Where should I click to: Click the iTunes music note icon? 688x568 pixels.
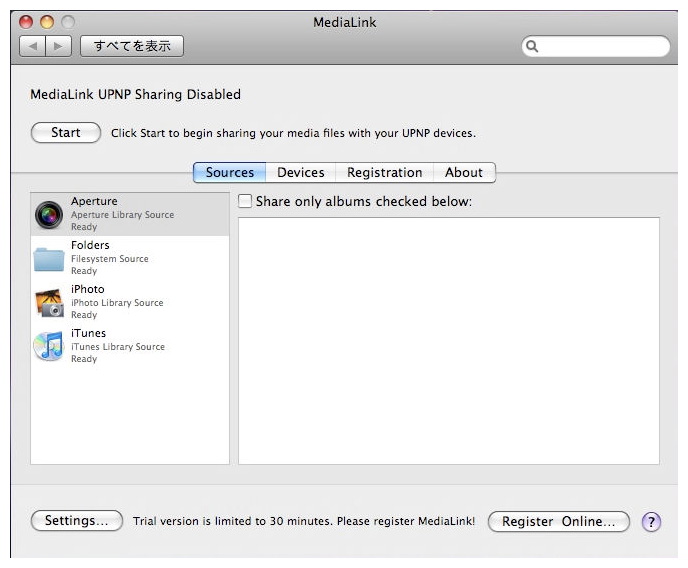coord(49,346)
